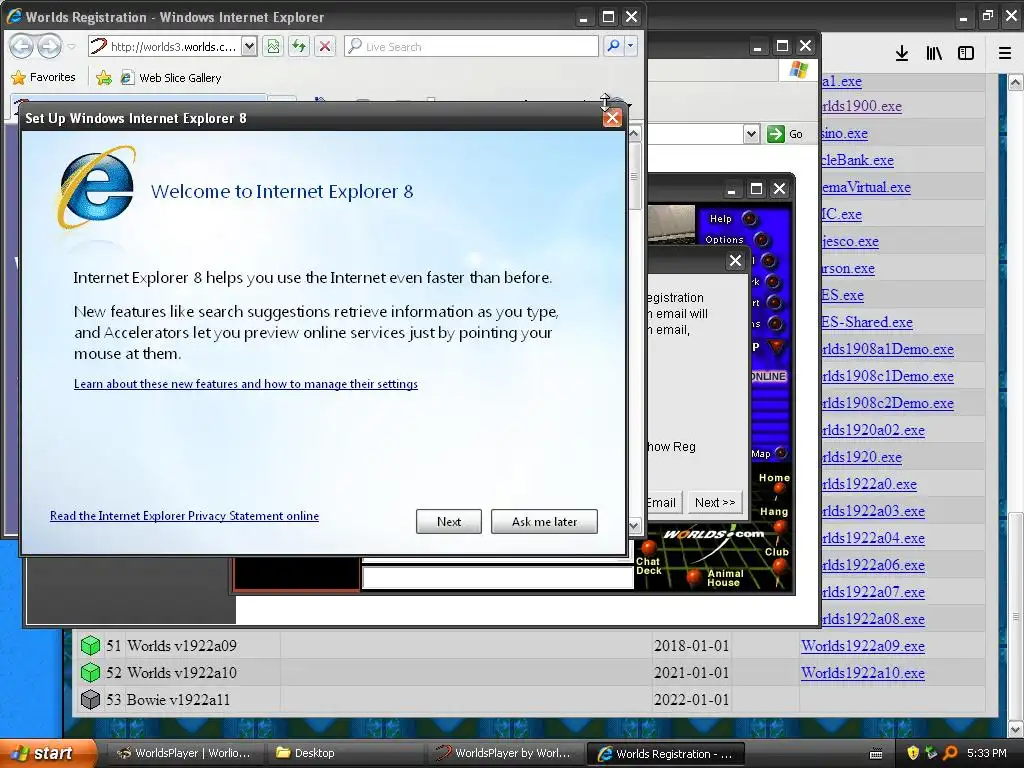Click Next in IE8 setup dialog

(449, 521)
